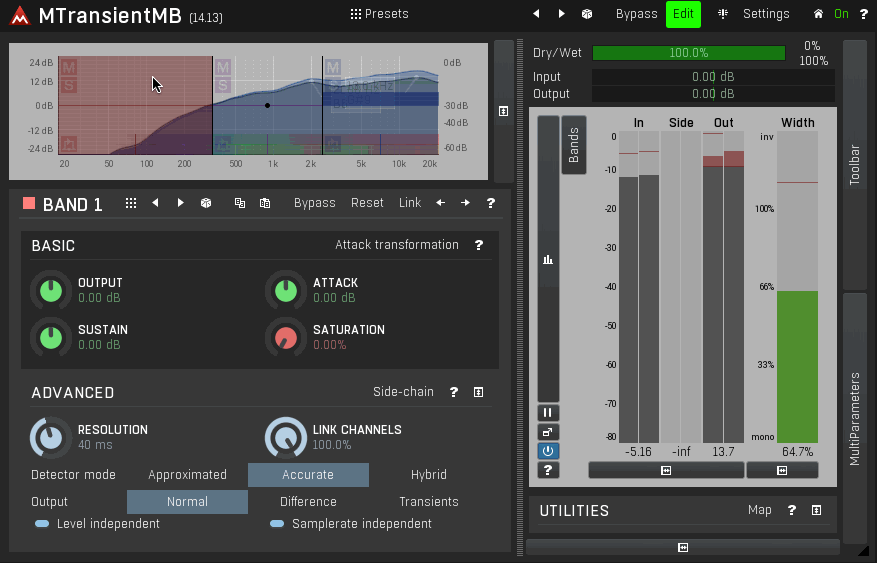
Task: Expand the Advanced panel options icon
Action: 478,392
